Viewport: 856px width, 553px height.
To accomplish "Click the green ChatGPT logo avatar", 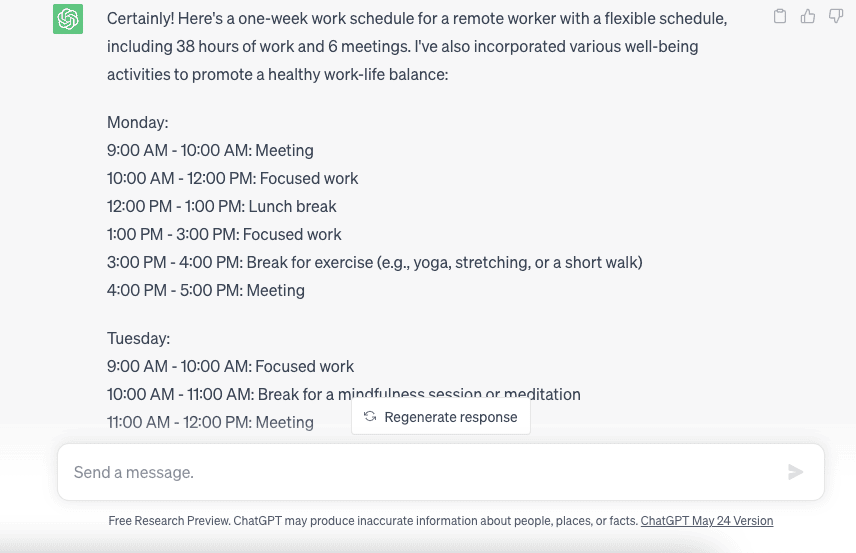I will (x=68, y=19).
